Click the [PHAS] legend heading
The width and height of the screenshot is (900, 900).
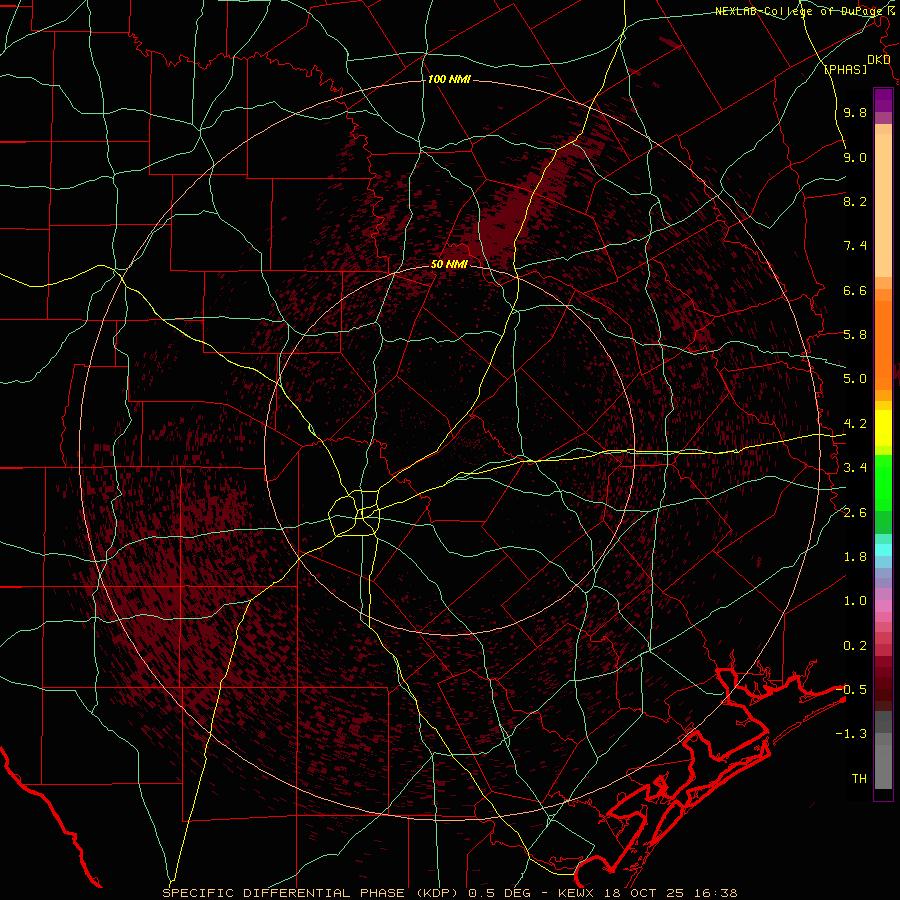click(x=845, y=69)
